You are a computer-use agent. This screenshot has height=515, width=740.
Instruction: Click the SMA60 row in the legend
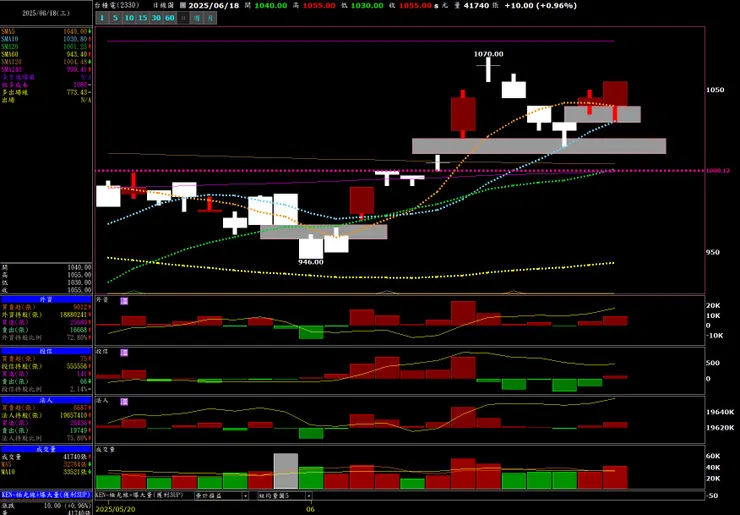pos(46,54)
